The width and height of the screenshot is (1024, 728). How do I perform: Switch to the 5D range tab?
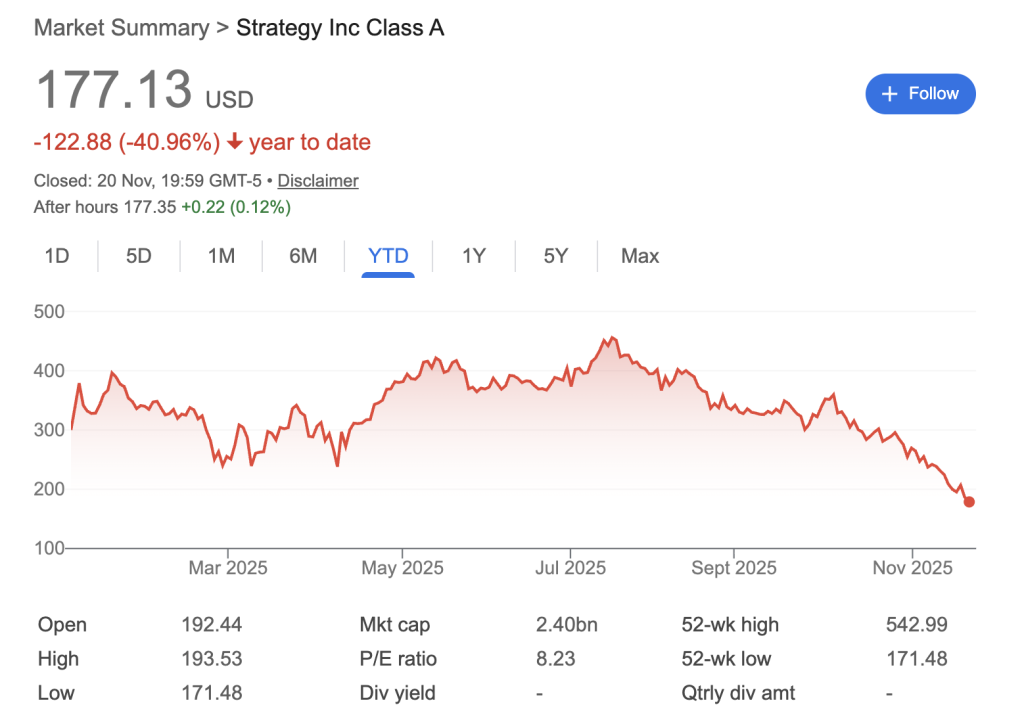tap(139, 256)
